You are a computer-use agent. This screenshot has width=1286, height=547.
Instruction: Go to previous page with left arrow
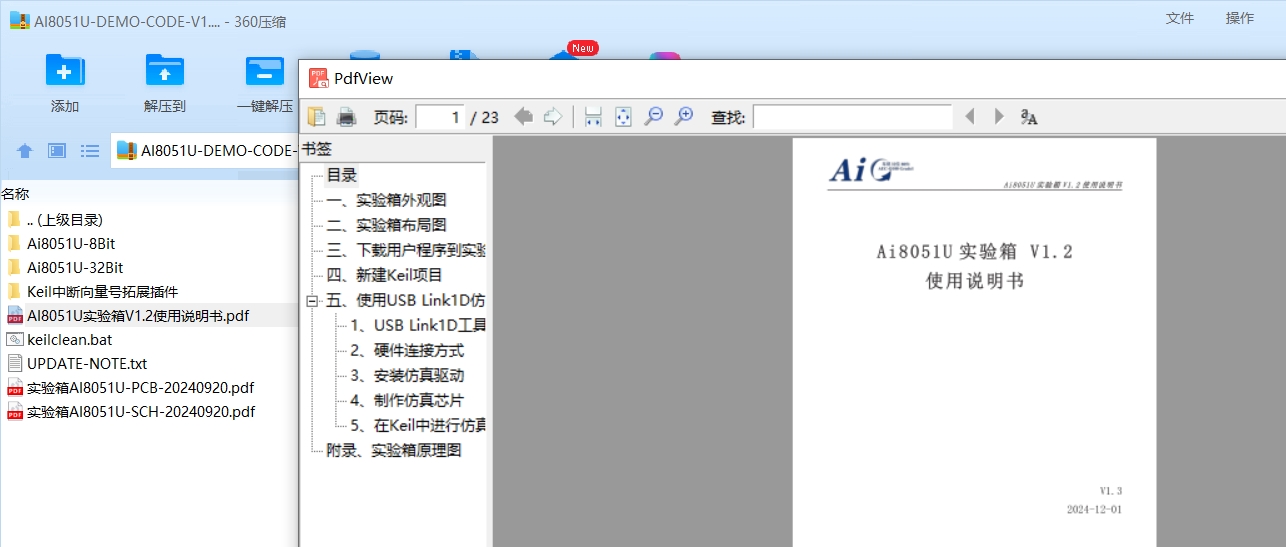pos(523,117)
